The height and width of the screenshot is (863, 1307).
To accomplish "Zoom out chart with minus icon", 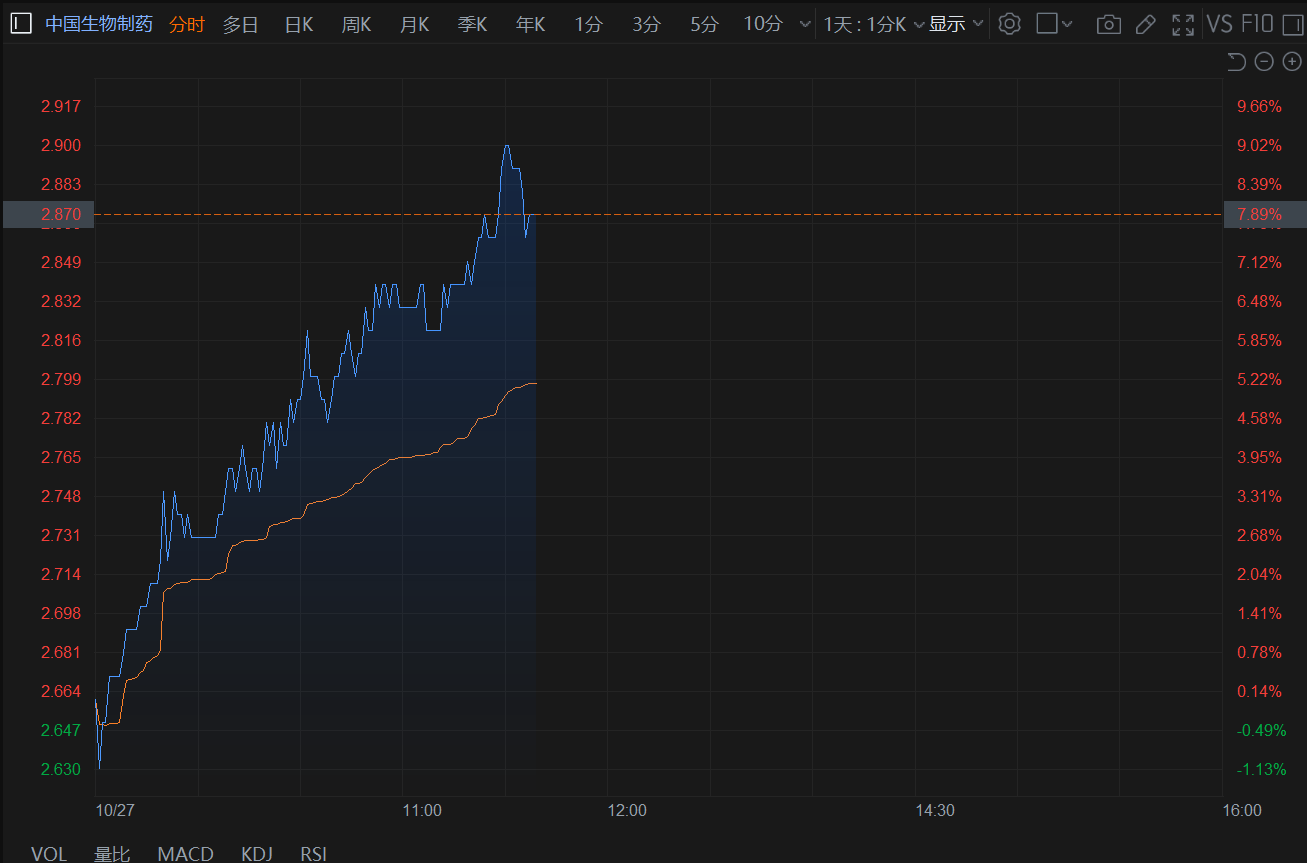I will pos(1264,62).
